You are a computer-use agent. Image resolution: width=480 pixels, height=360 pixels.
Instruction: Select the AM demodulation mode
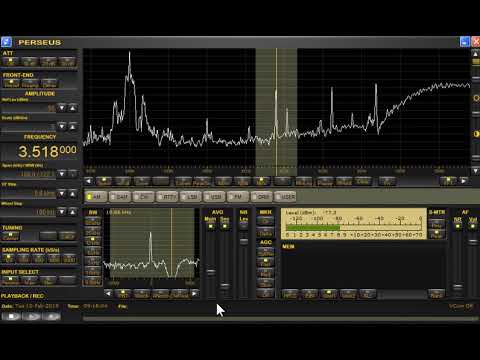[x=96, y=197]
